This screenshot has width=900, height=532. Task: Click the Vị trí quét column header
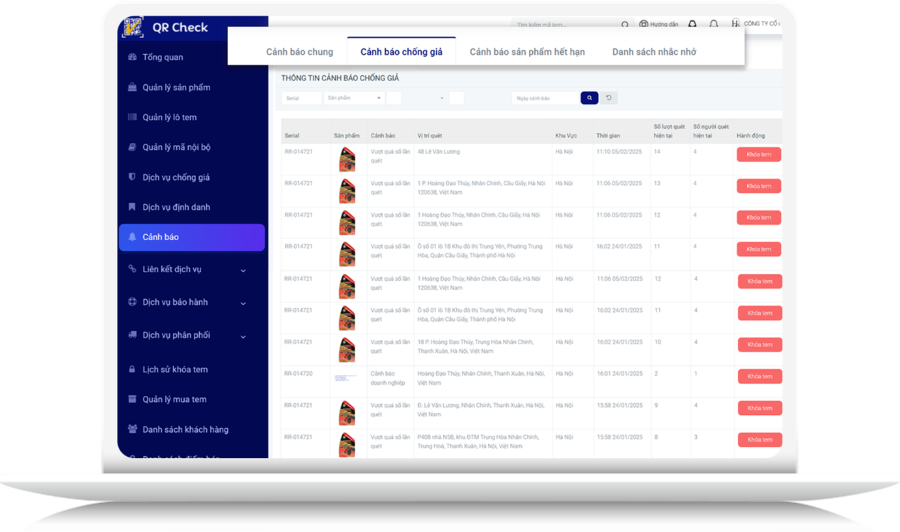tap(430, 135)
